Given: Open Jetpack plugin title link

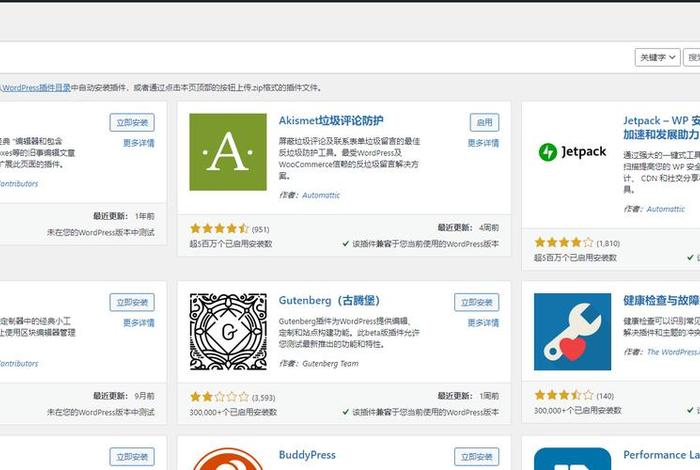Looking at the screenshot, I should click(x=662, y=127).
